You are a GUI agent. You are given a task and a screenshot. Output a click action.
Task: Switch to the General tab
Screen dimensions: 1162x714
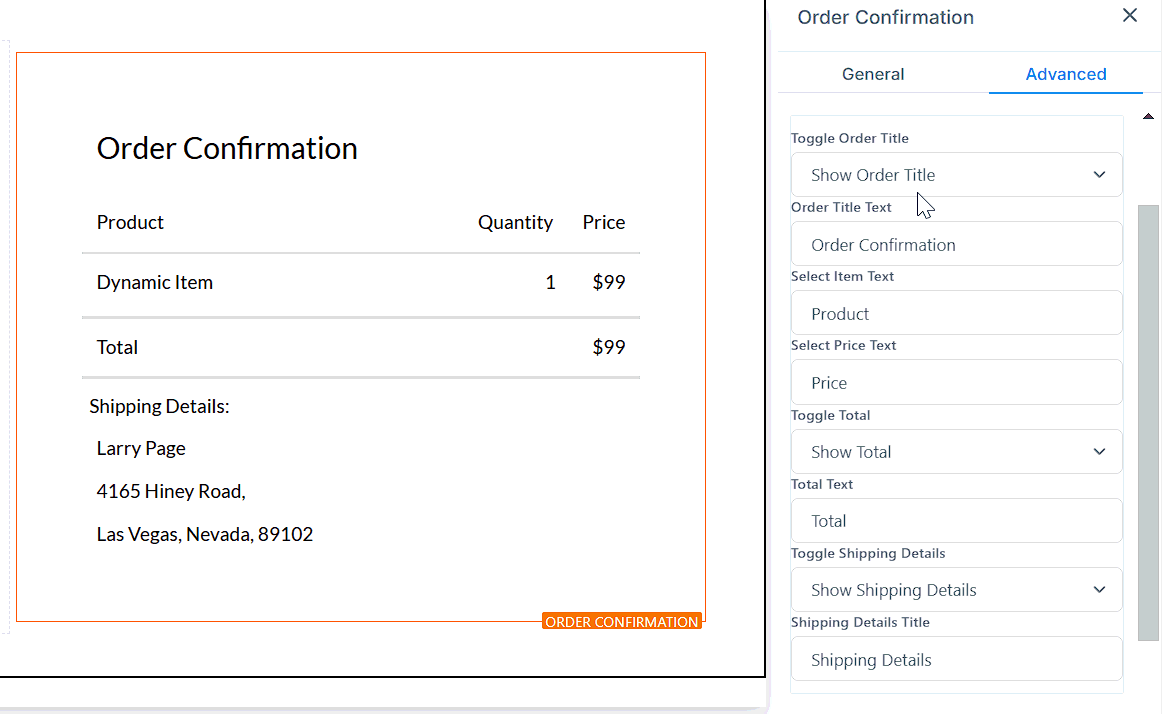[x=873, y=74]
